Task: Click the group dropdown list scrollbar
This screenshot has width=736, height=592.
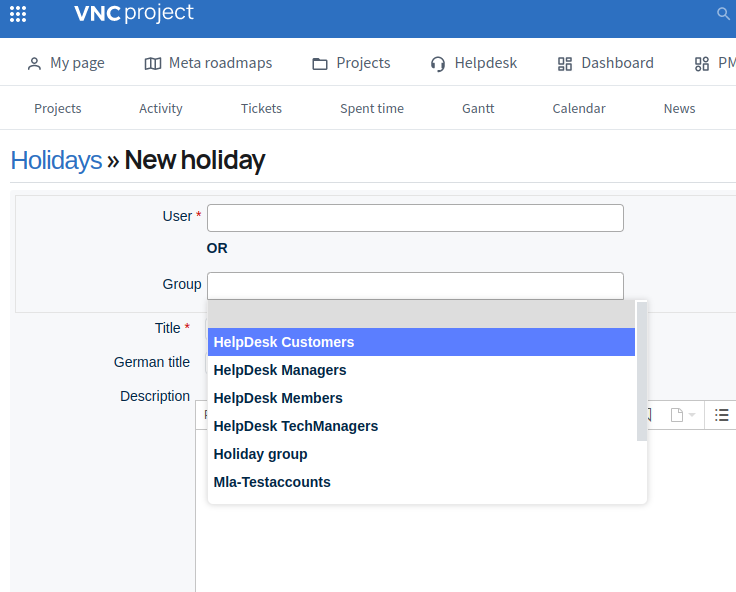Action: (641, 371)
